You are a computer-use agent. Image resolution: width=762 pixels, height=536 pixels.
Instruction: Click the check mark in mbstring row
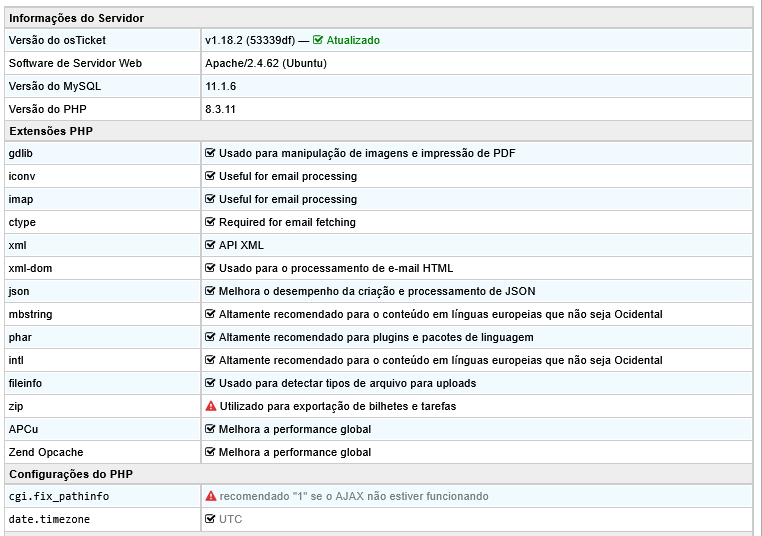point(211,314)
